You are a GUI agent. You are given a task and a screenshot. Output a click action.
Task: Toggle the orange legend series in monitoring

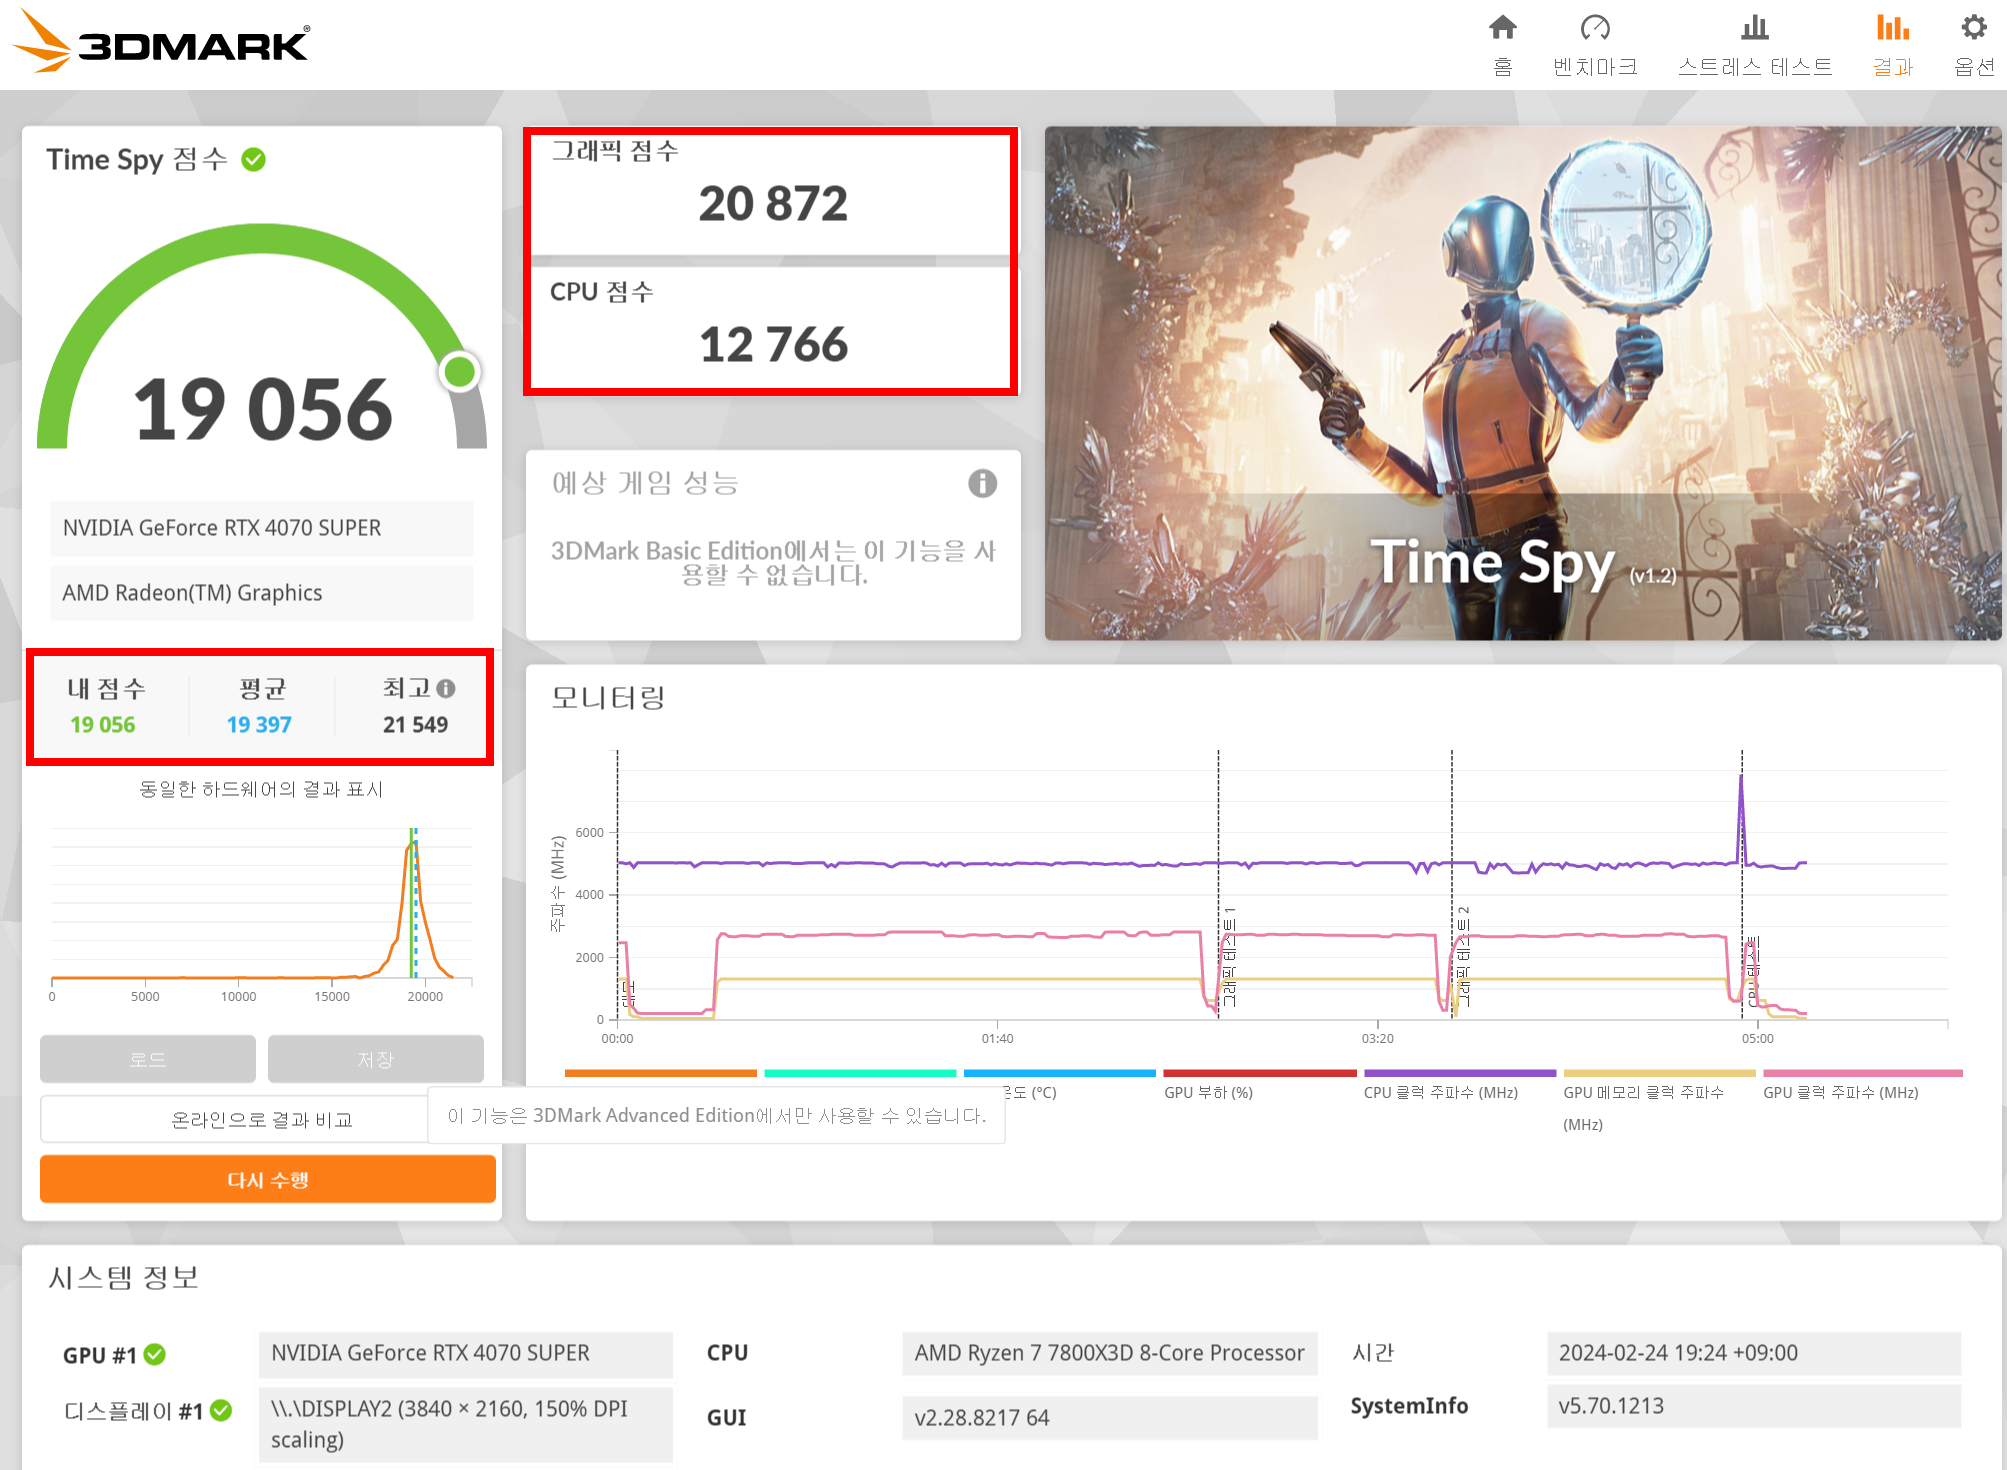click(x=661, y=1074)
